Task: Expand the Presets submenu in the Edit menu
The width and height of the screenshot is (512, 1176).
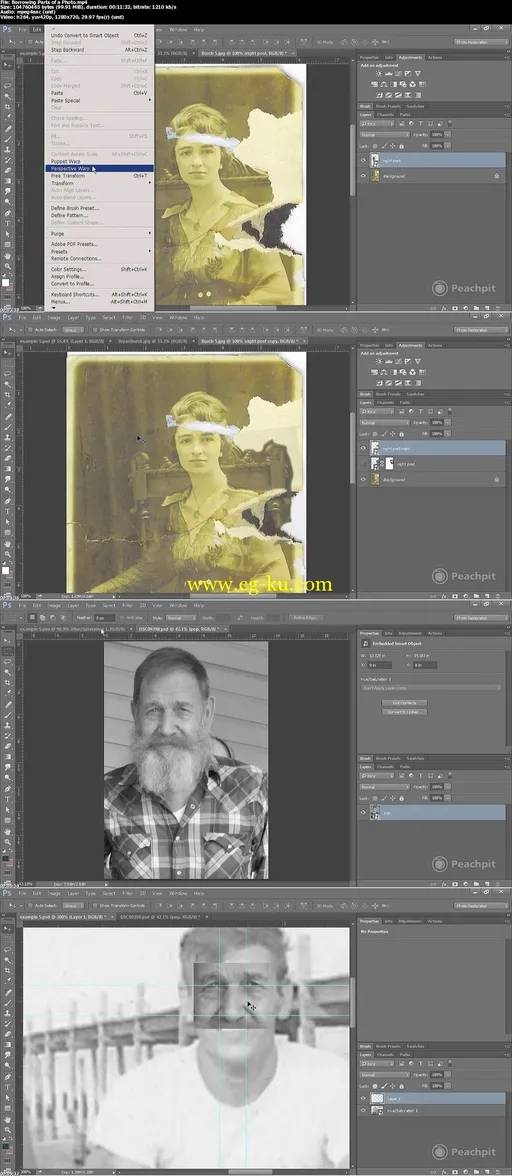Action: [149, 251]
